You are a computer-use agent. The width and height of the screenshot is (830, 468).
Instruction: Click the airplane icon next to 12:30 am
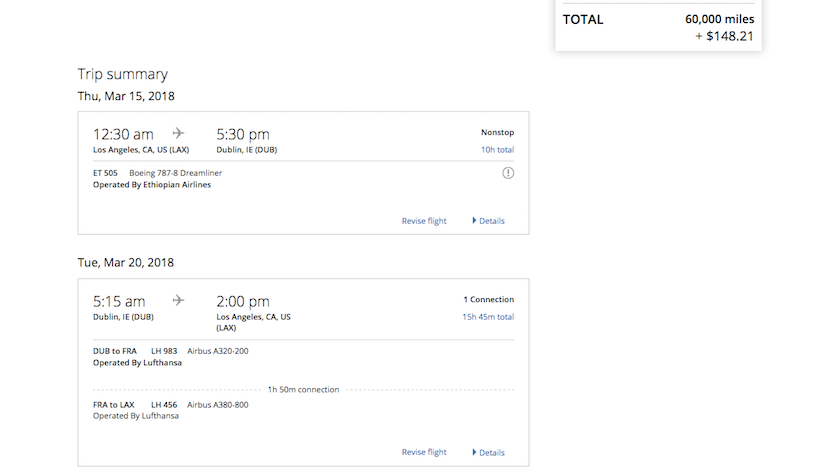click(179, 133)
